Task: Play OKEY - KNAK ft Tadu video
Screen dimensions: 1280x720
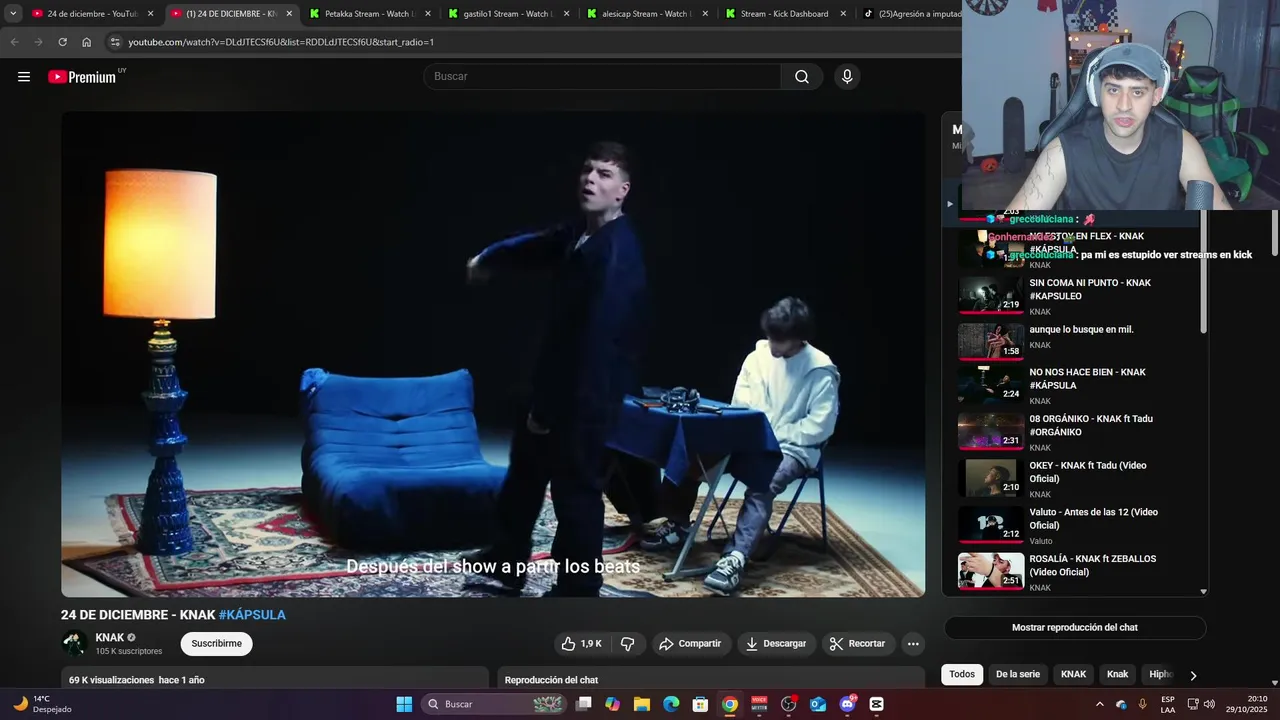Action: [x=1075, y=479]
